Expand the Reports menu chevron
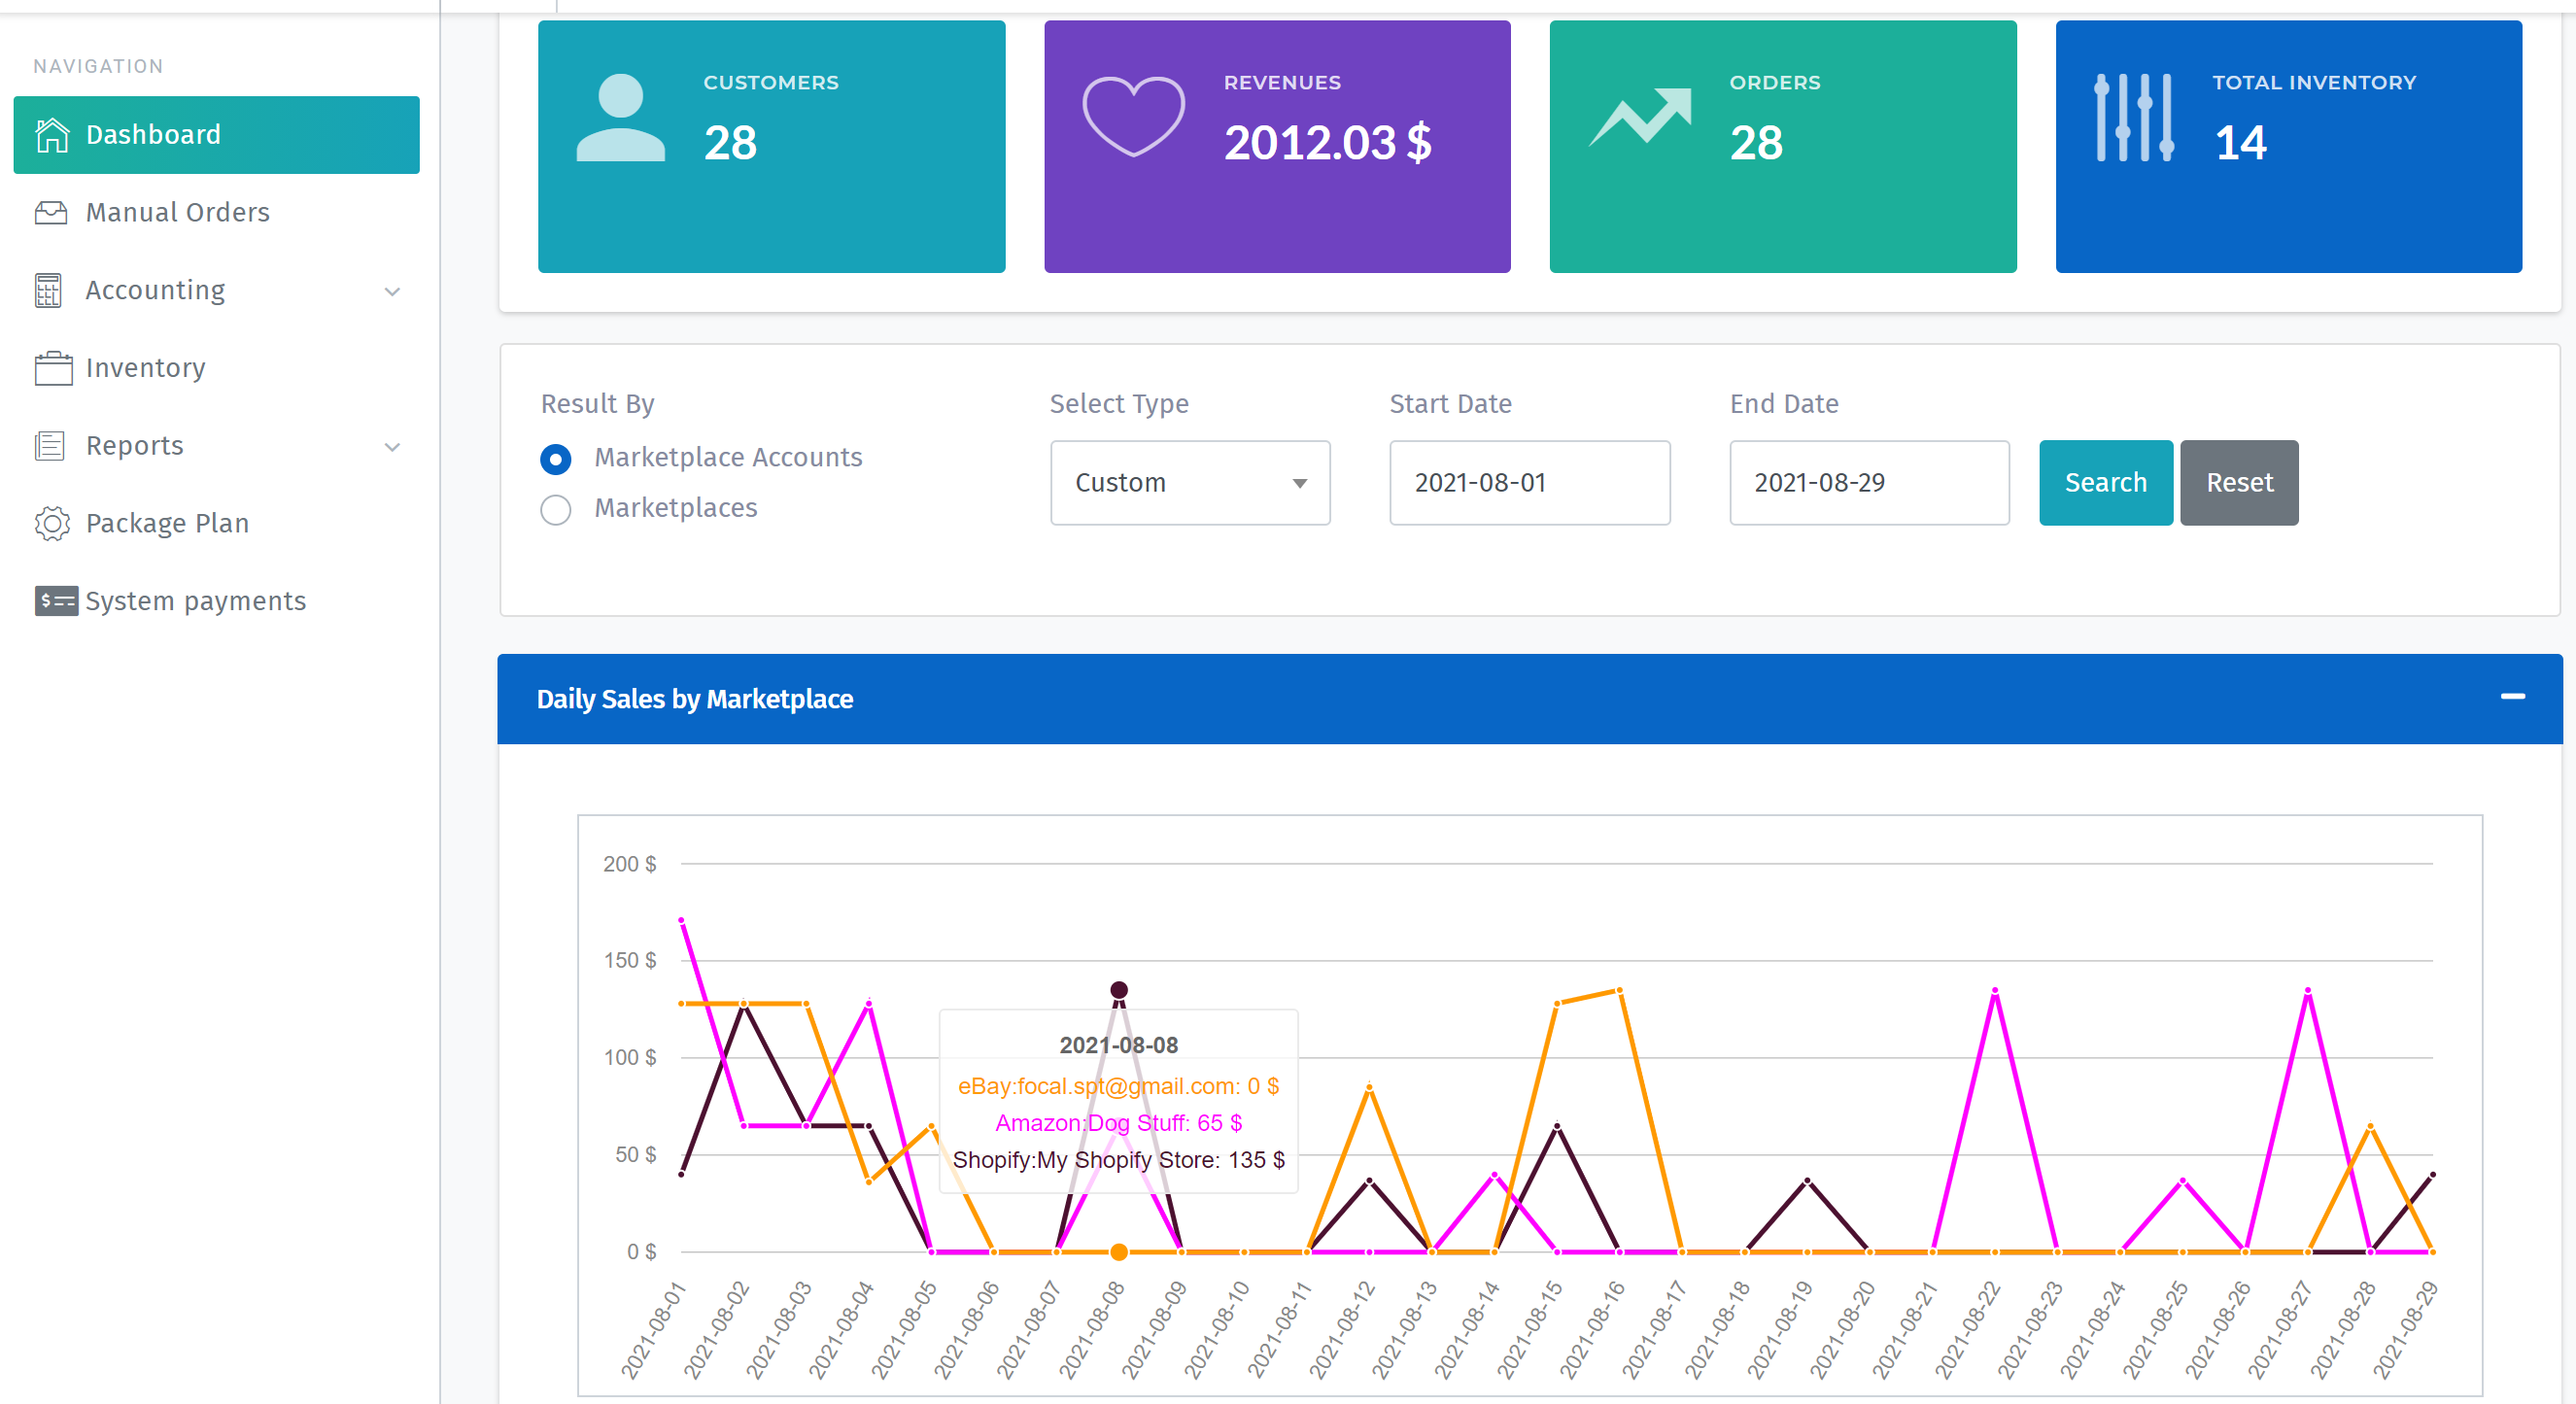Screen dimensions: 2576x1404 tap(392, 447)
